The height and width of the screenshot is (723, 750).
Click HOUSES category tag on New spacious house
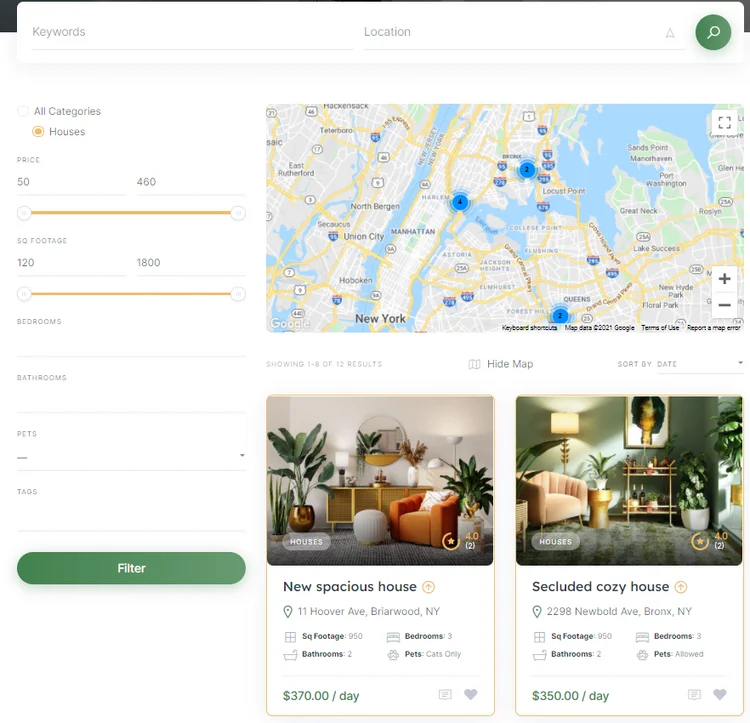tap(306, 541)
